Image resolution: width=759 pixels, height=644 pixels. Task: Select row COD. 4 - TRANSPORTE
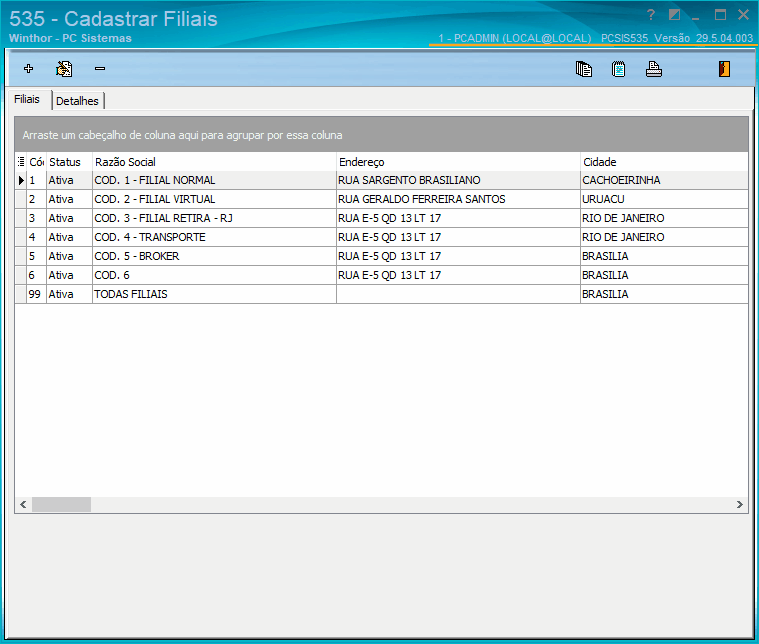(x=381, y=237)
